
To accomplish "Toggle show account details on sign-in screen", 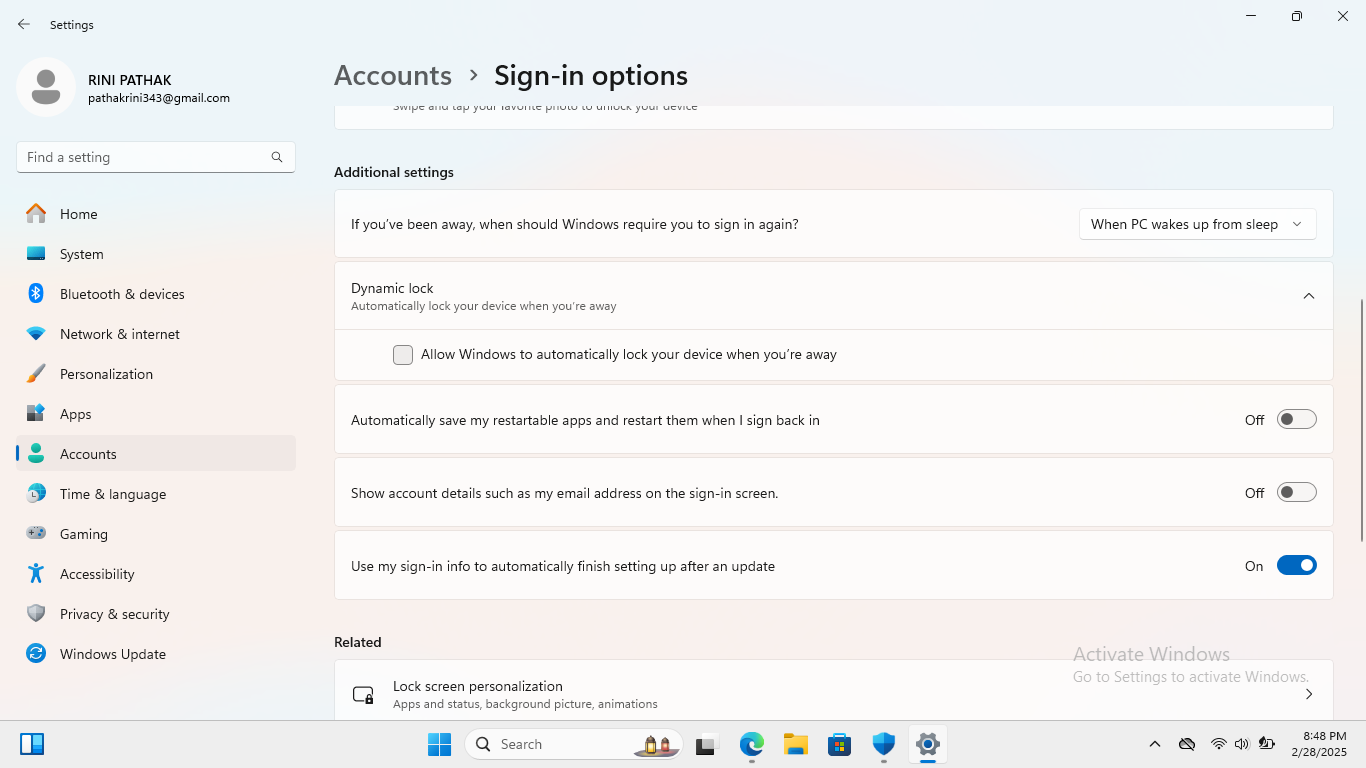I will pyautogui.click(x=1297, y=493).
